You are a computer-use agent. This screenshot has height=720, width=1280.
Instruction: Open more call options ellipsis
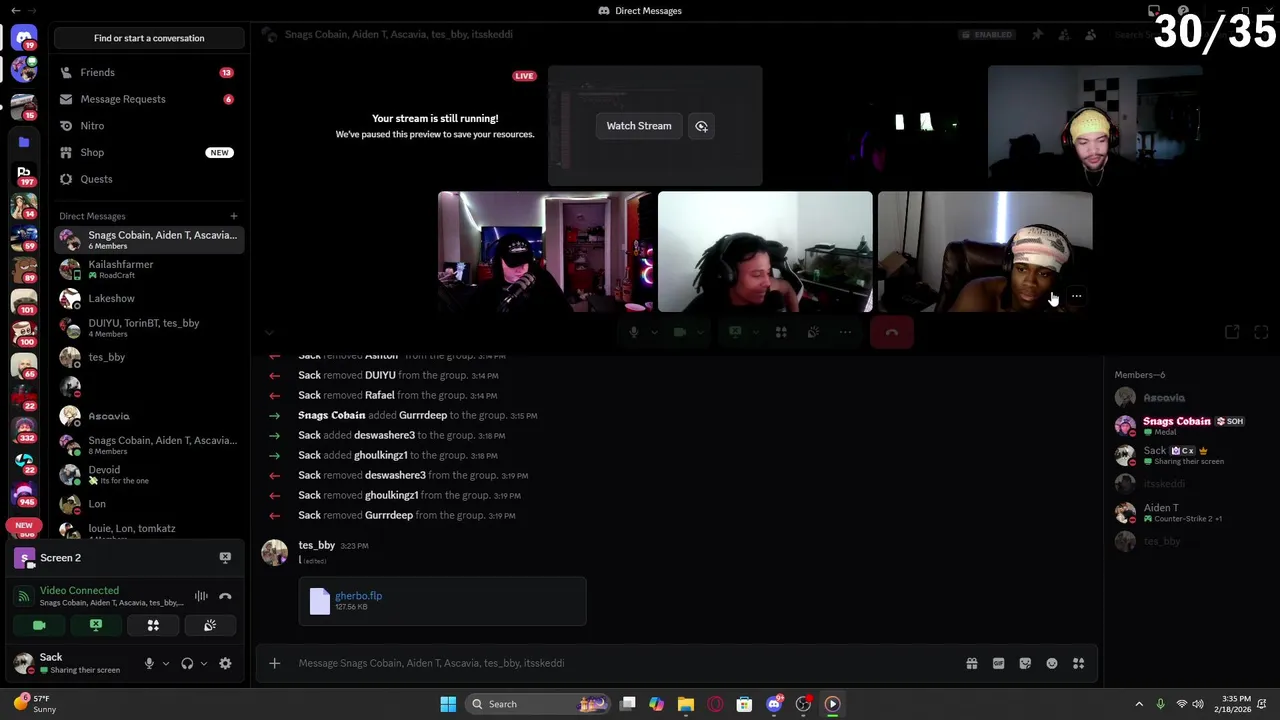pos(846,333)
